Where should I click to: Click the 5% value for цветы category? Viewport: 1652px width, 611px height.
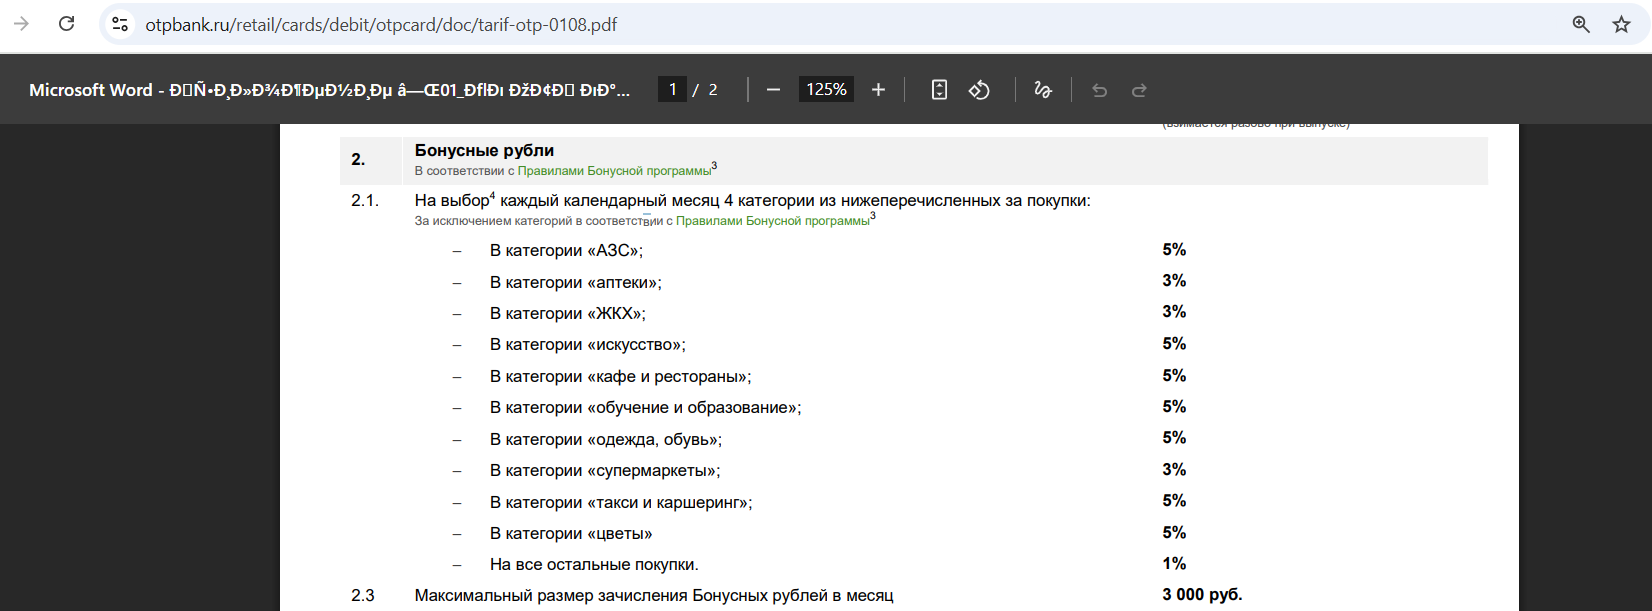[1174, 532]
